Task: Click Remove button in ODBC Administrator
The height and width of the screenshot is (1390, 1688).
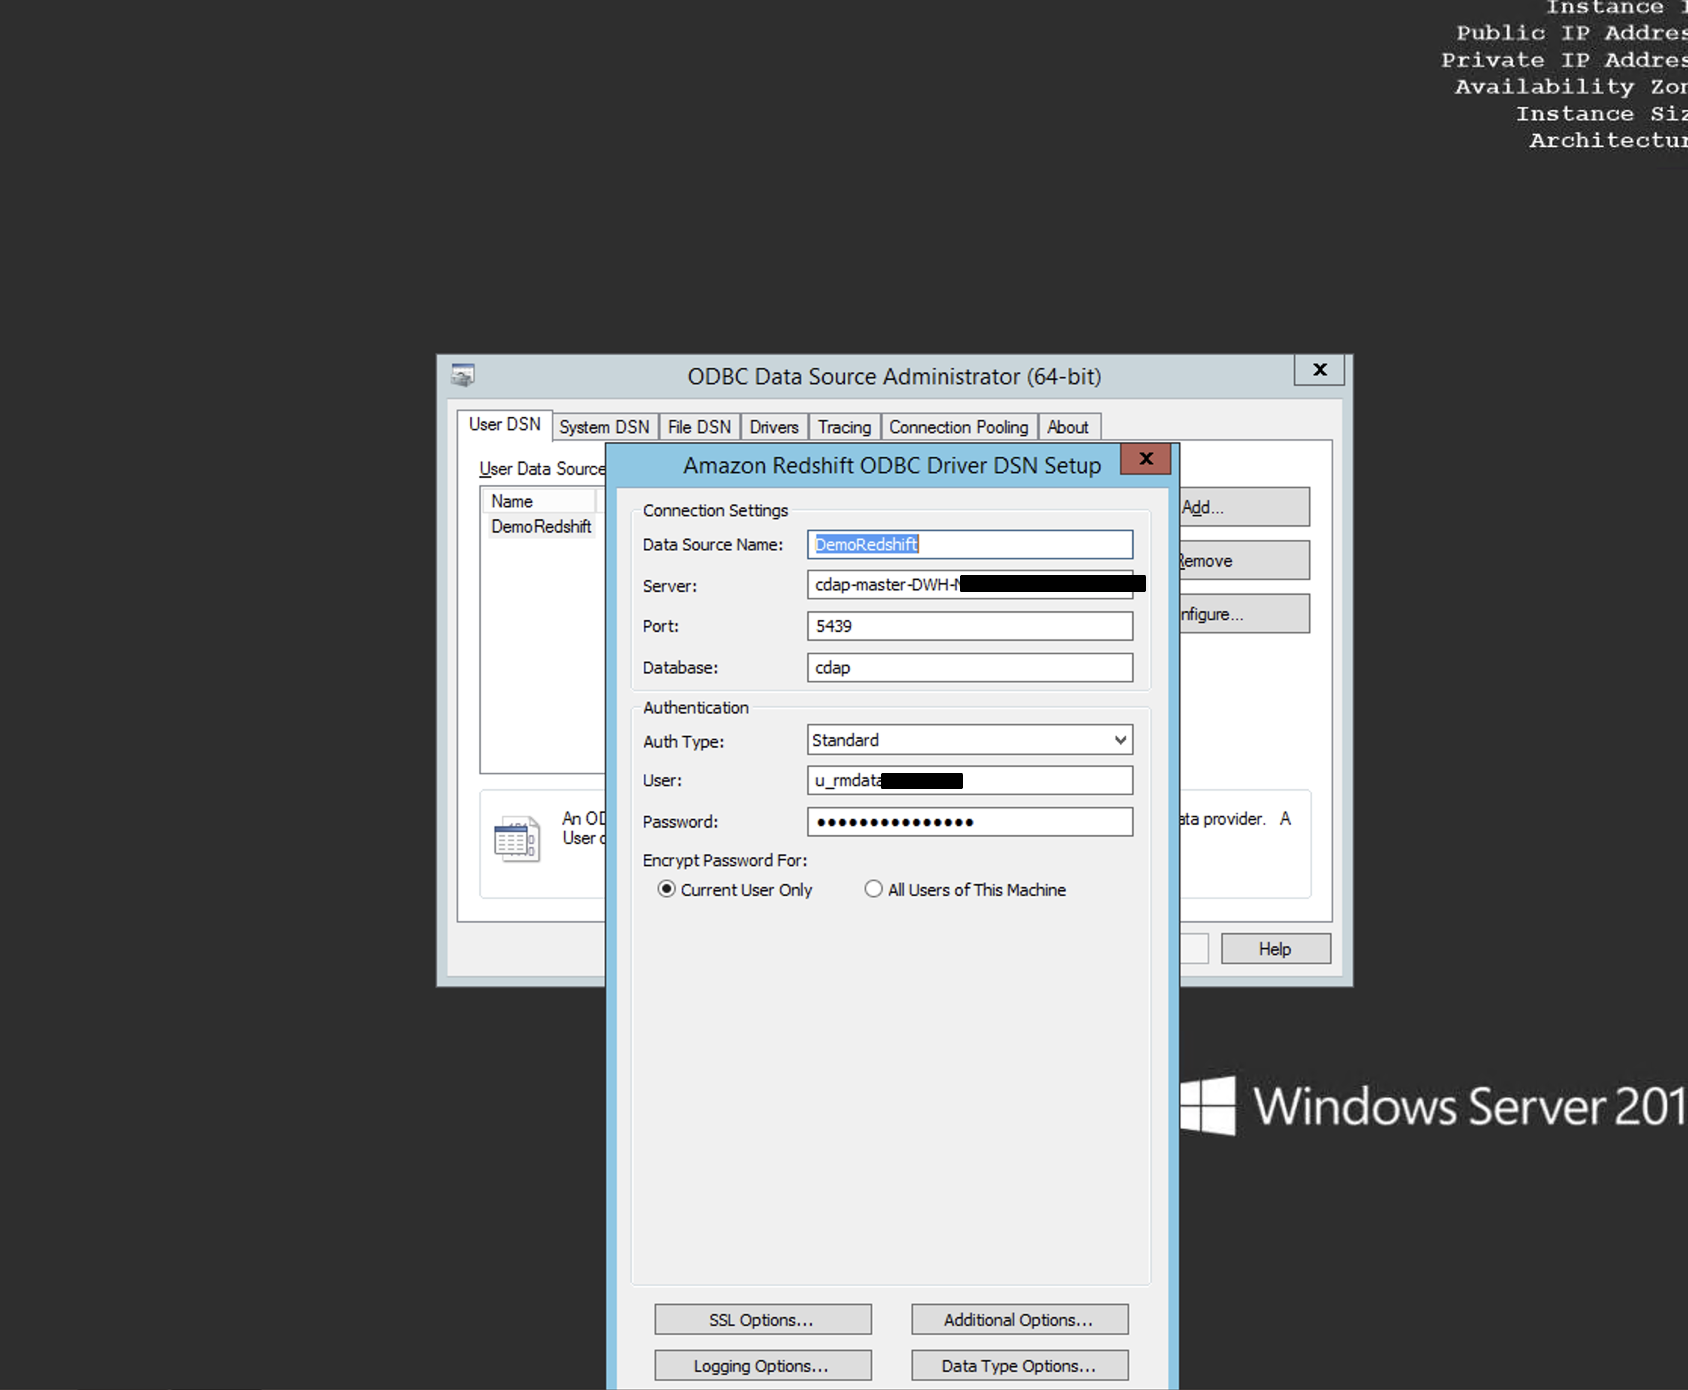Action: click(1244, 561)
